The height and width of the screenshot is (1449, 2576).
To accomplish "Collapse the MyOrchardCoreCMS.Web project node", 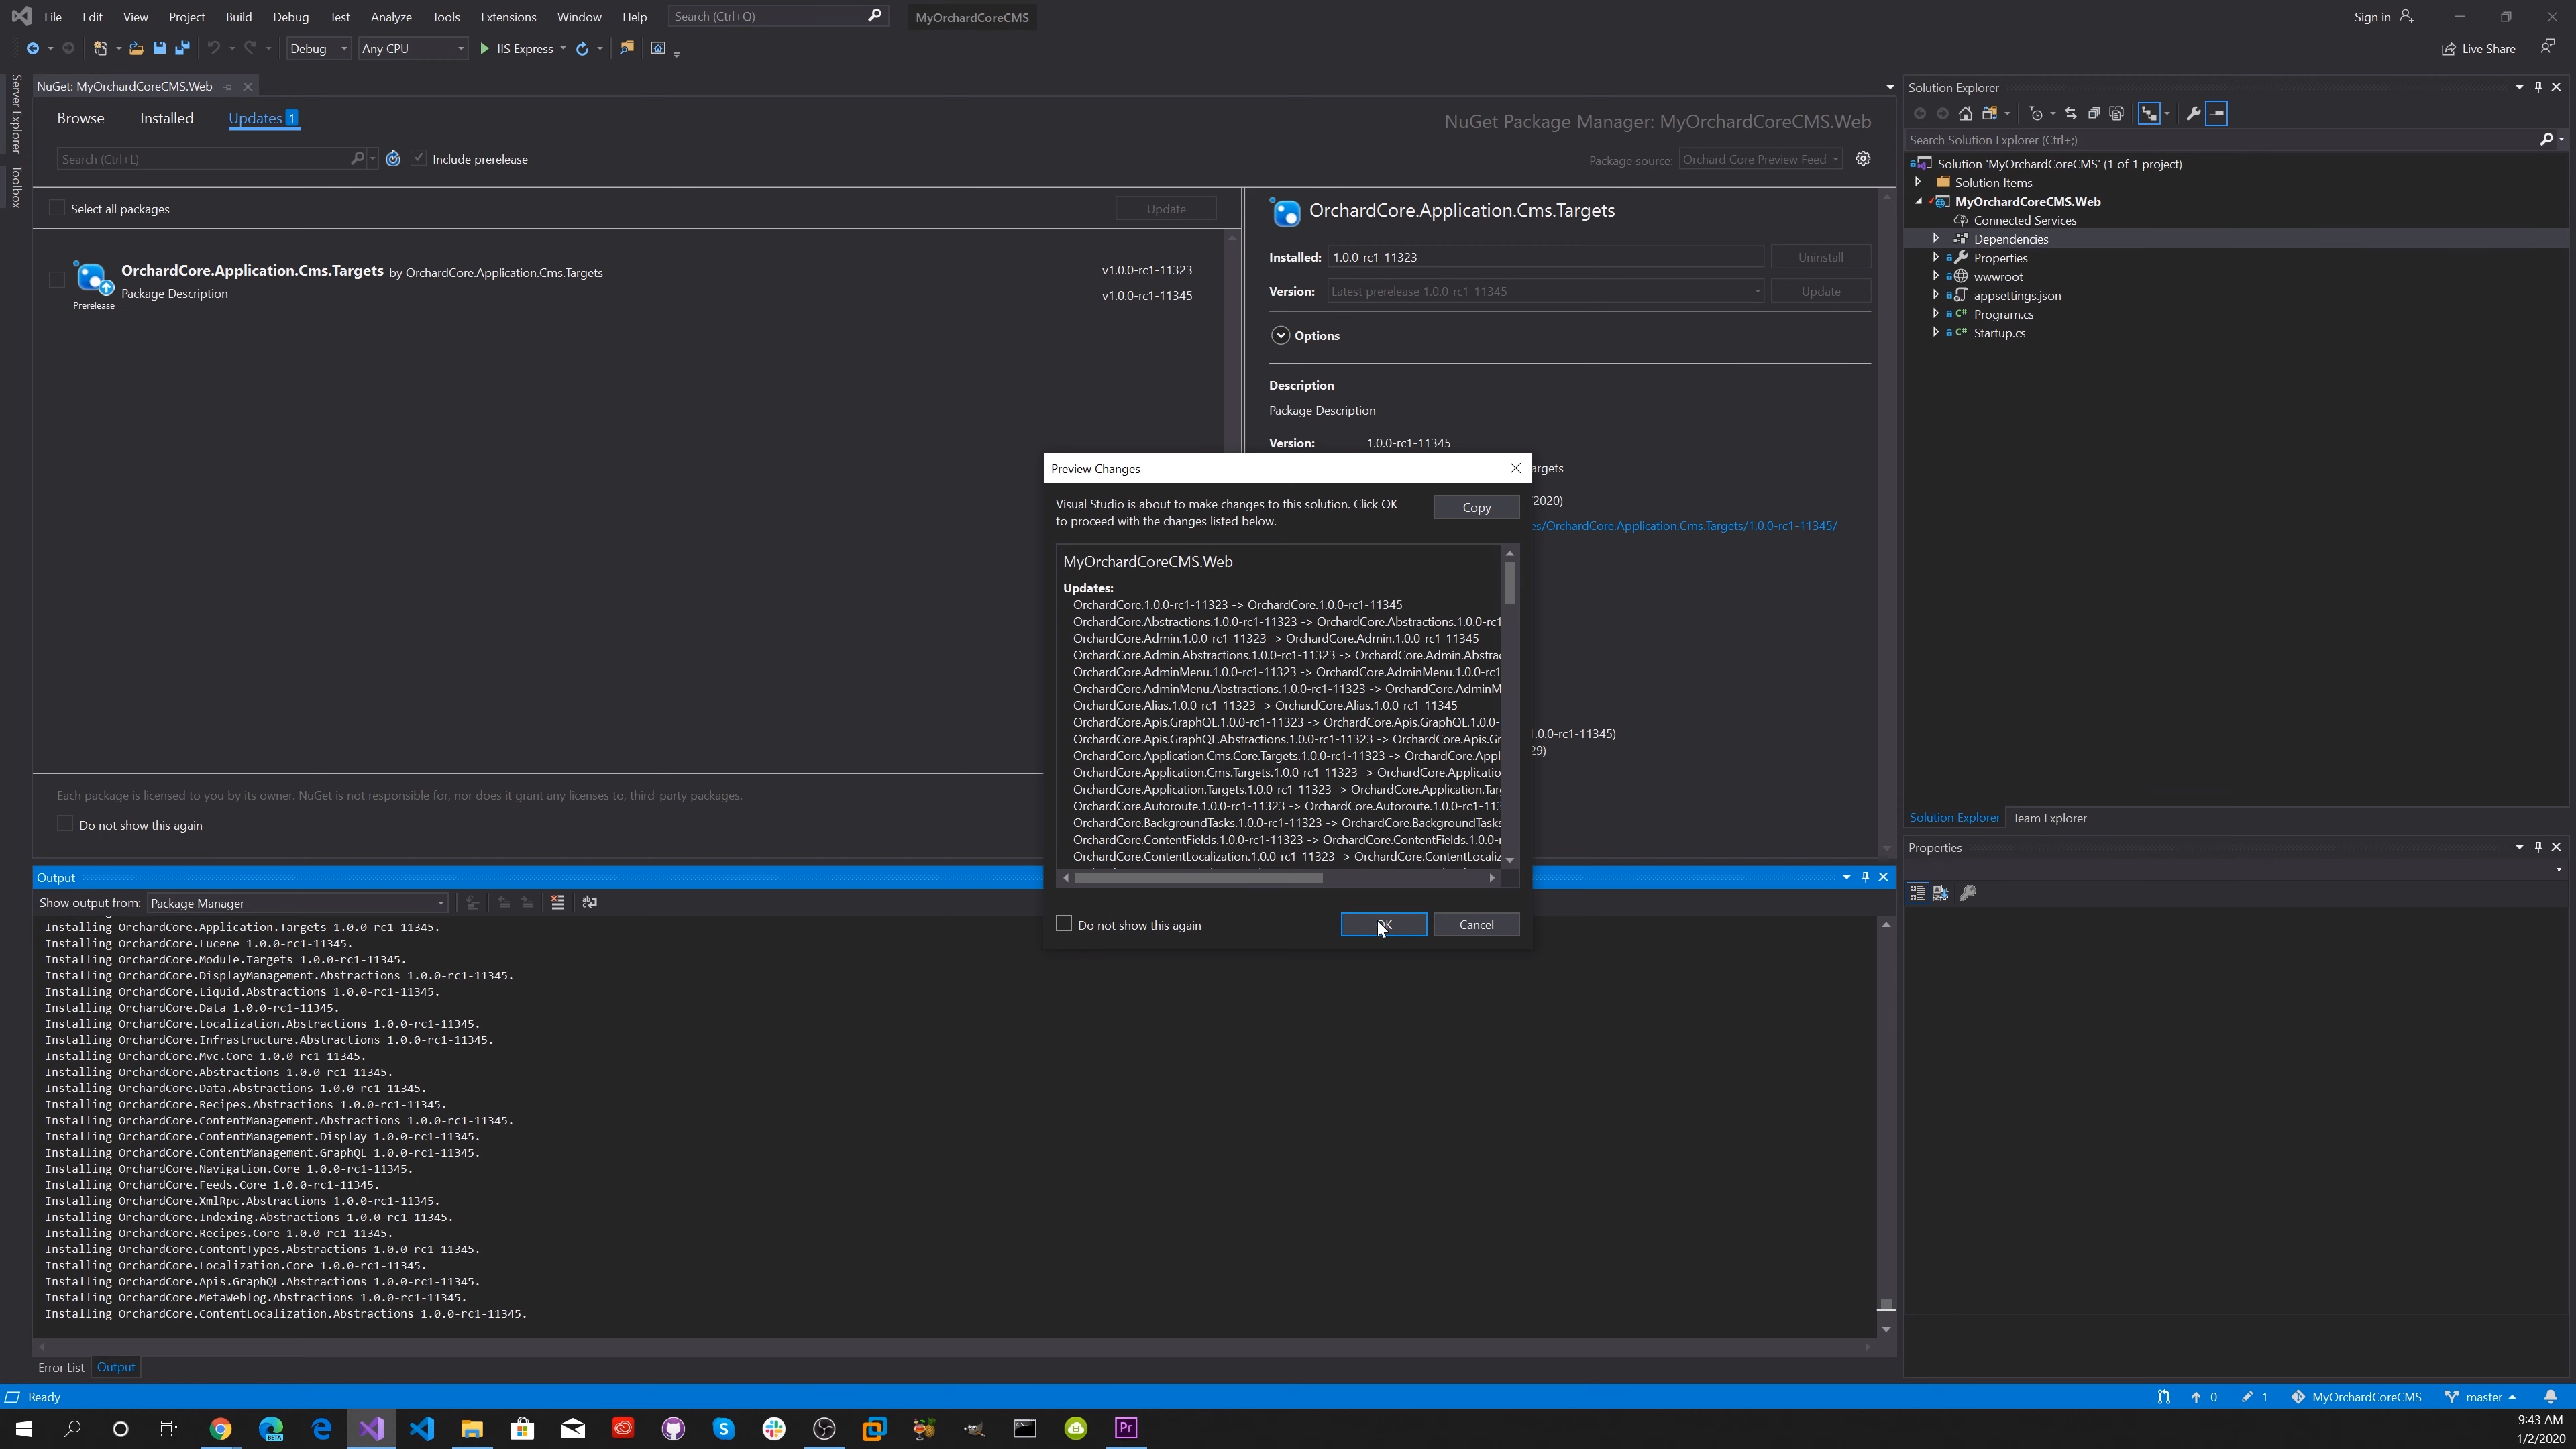I will pos(1918,201).
